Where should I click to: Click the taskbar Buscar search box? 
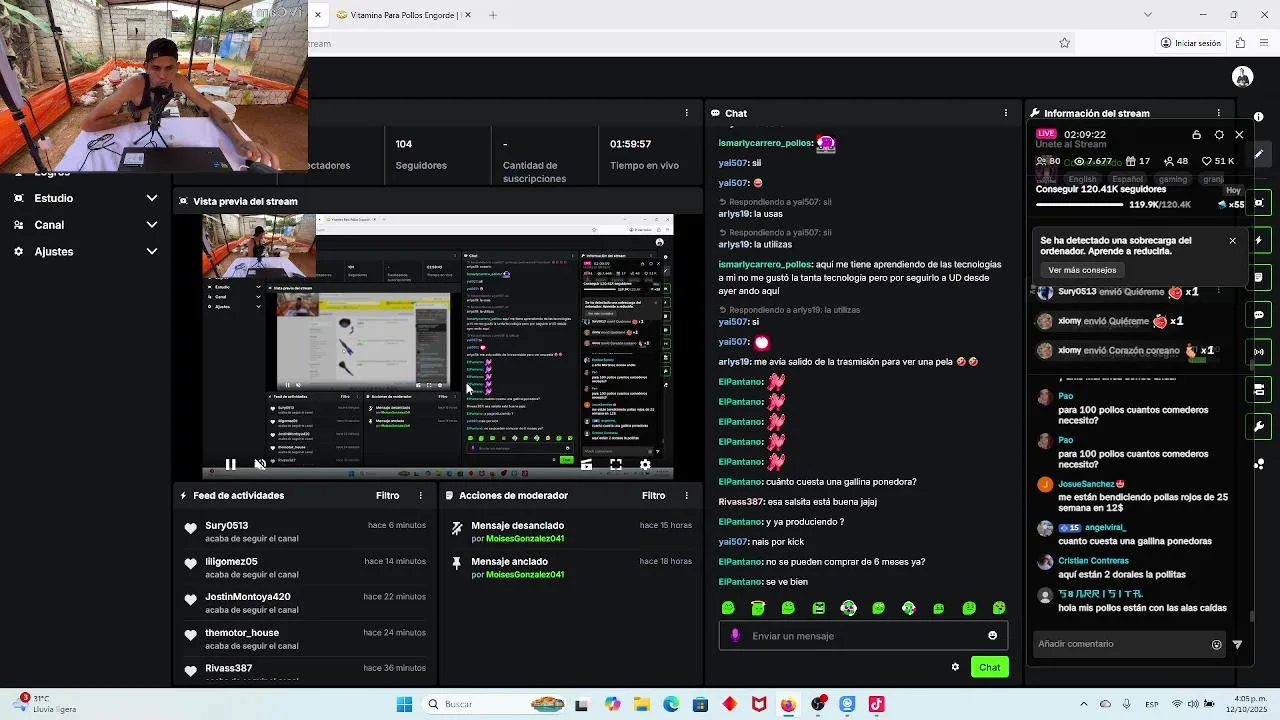click(492, 704)
